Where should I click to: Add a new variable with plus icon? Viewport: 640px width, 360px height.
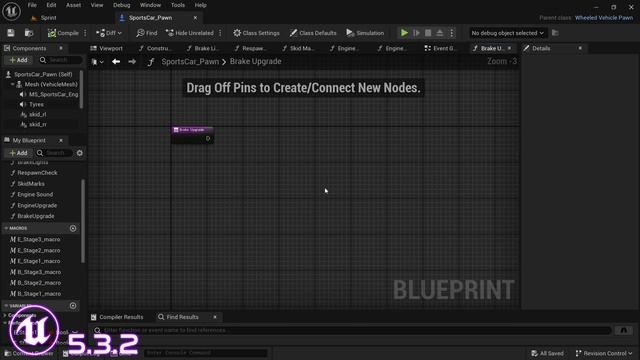[73, 306]
